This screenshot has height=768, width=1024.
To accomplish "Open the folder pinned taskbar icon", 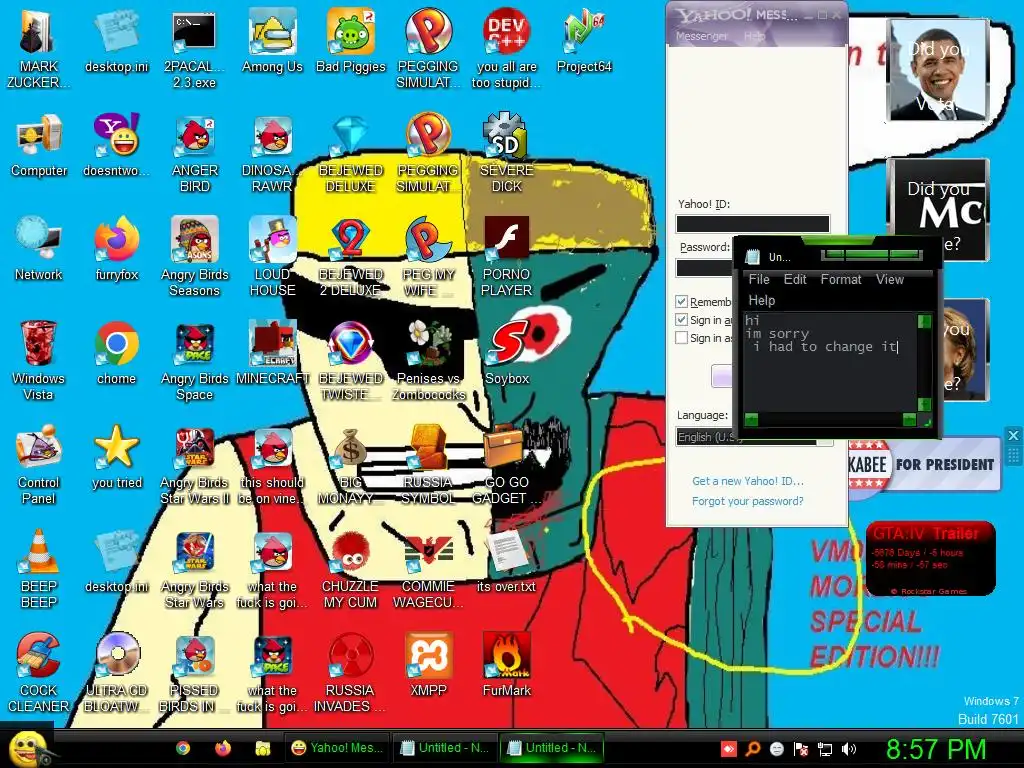I will click(263, 748).
